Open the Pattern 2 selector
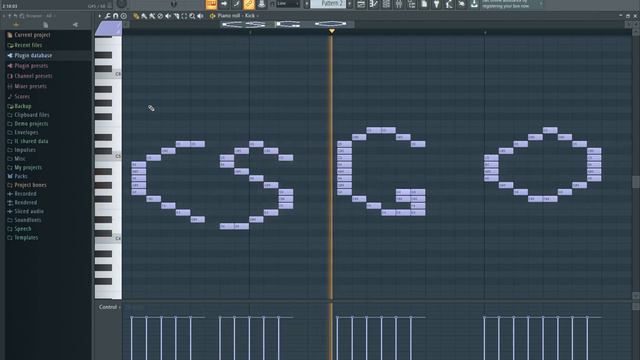This screenshot has width=640, height=360. coord(328,4)
